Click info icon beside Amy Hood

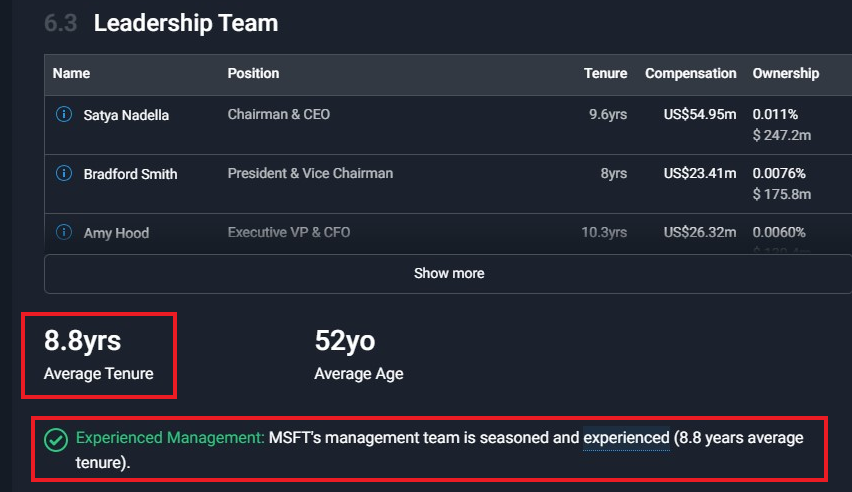[x=64, y=232]
